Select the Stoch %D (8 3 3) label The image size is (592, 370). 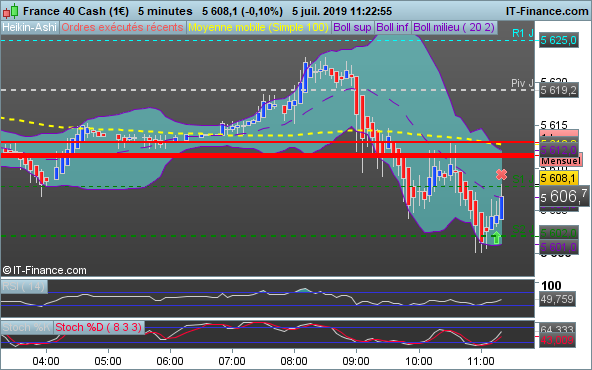pos(99,327)
